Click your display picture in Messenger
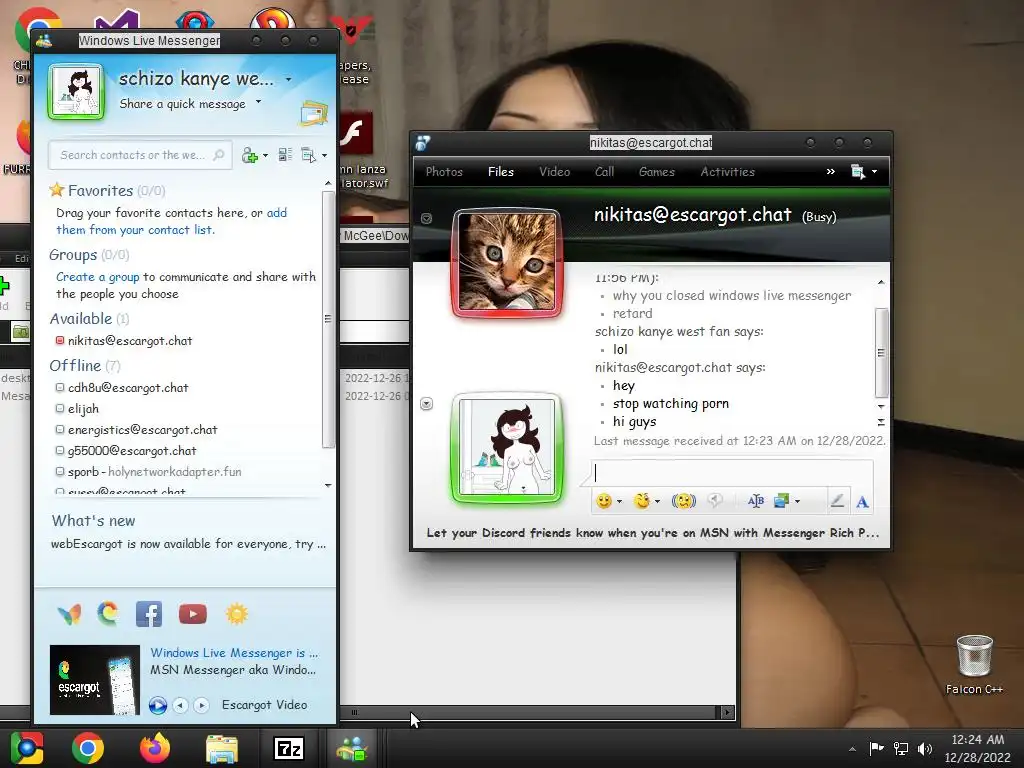The height and width of the screenshot is (768, 1024). click(76, 91)
